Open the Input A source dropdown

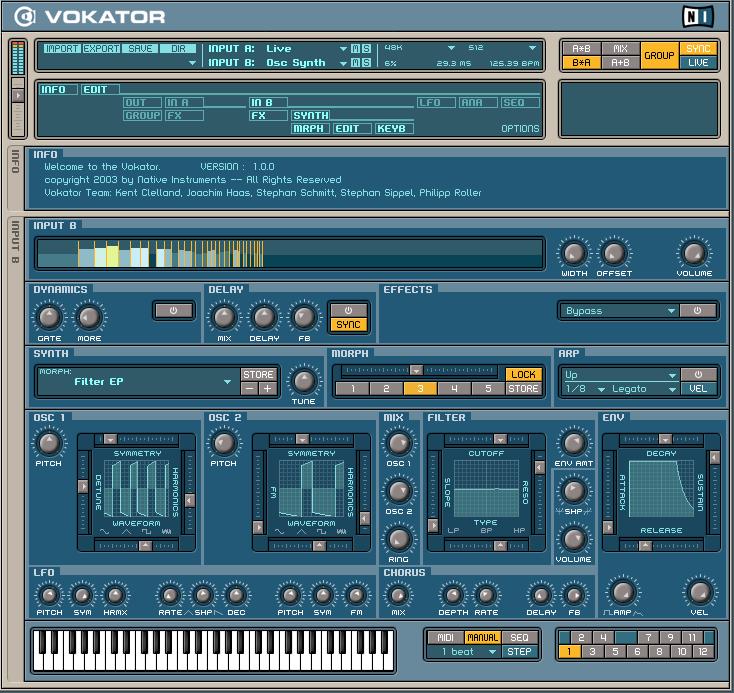[343, 49]
